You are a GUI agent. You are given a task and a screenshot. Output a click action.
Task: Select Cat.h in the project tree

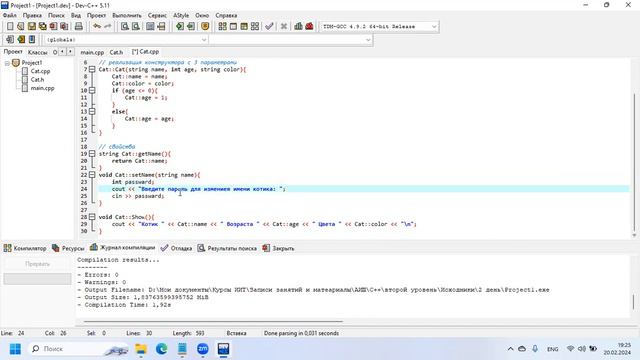coord(37,80)
